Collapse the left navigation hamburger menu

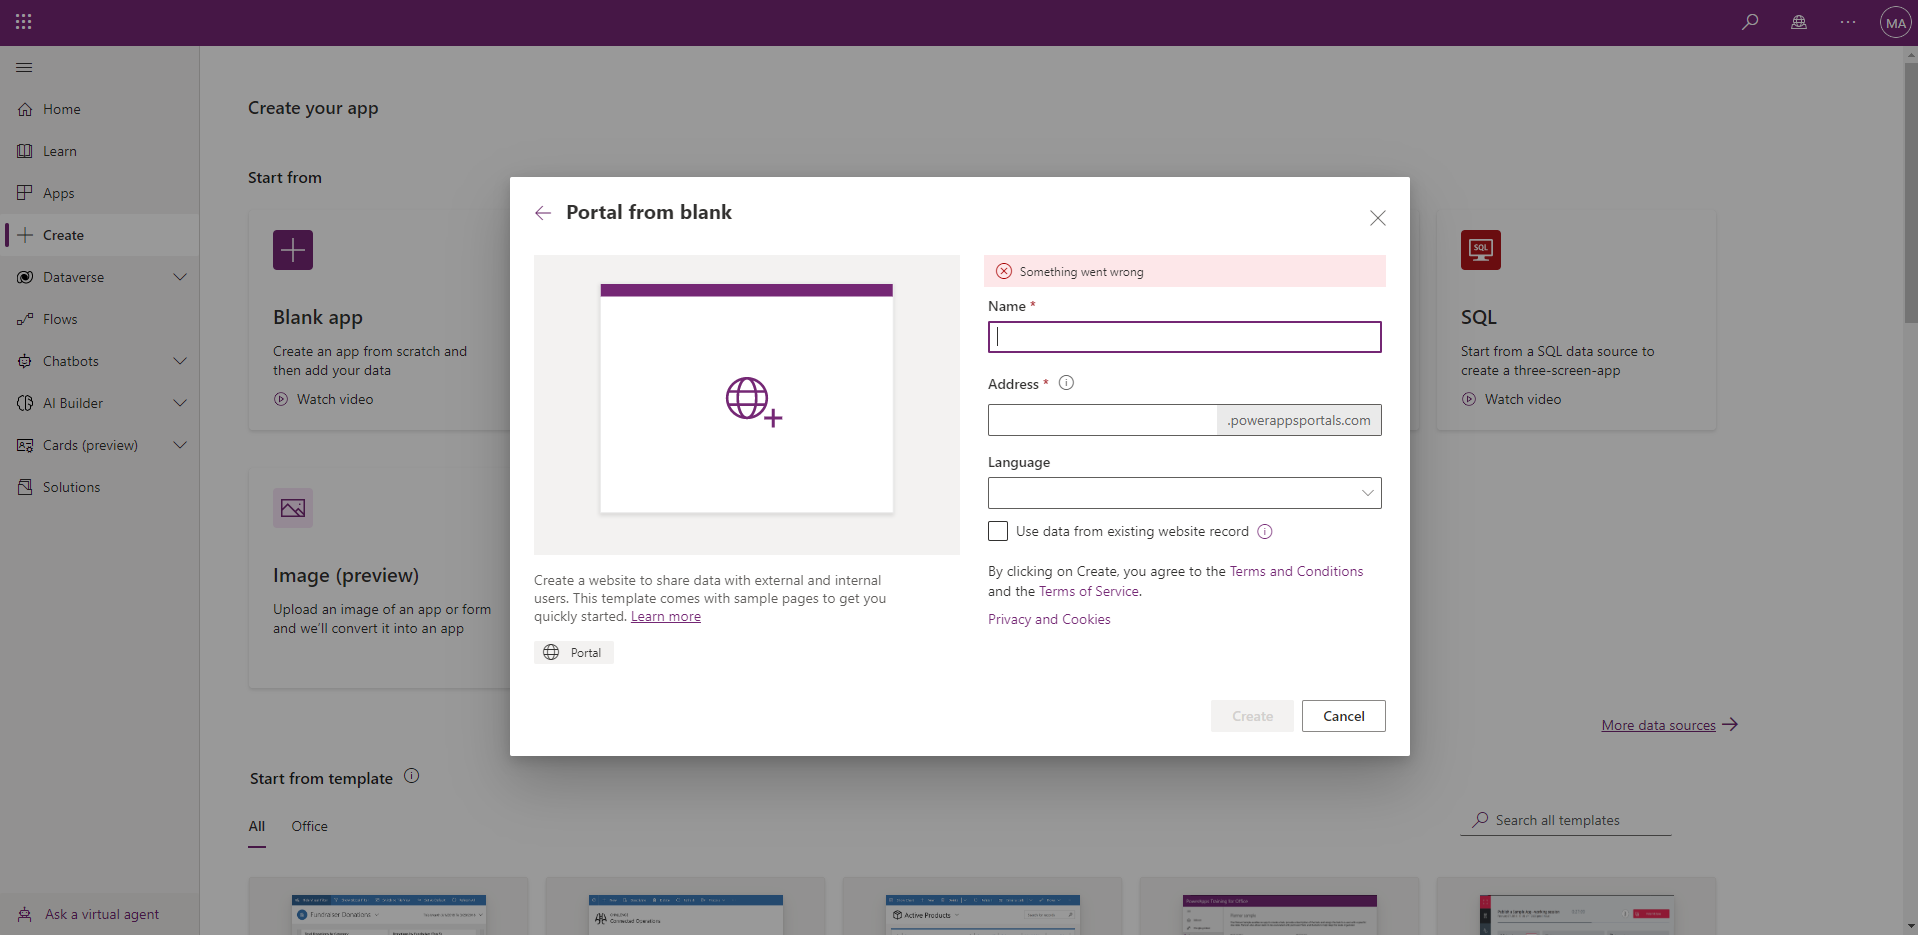coord(24,67)
